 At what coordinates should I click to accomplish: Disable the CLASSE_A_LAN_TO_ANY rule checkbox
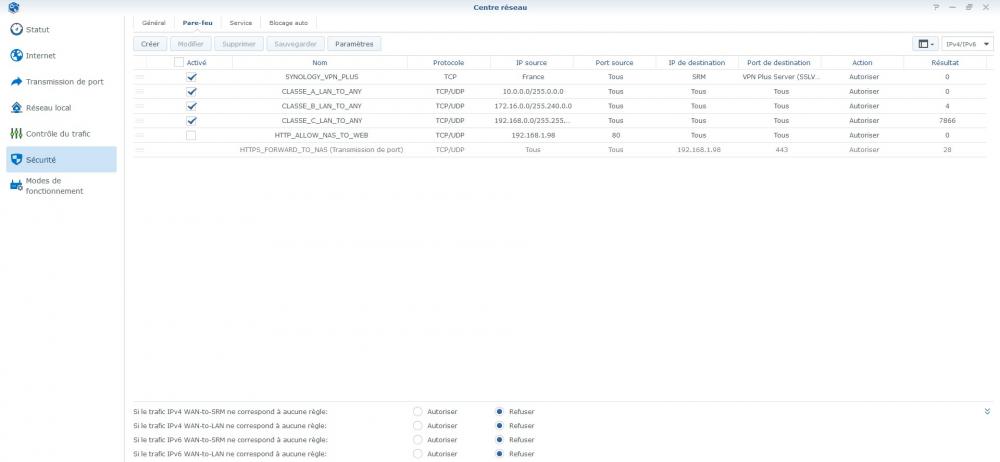click(191, 91)
